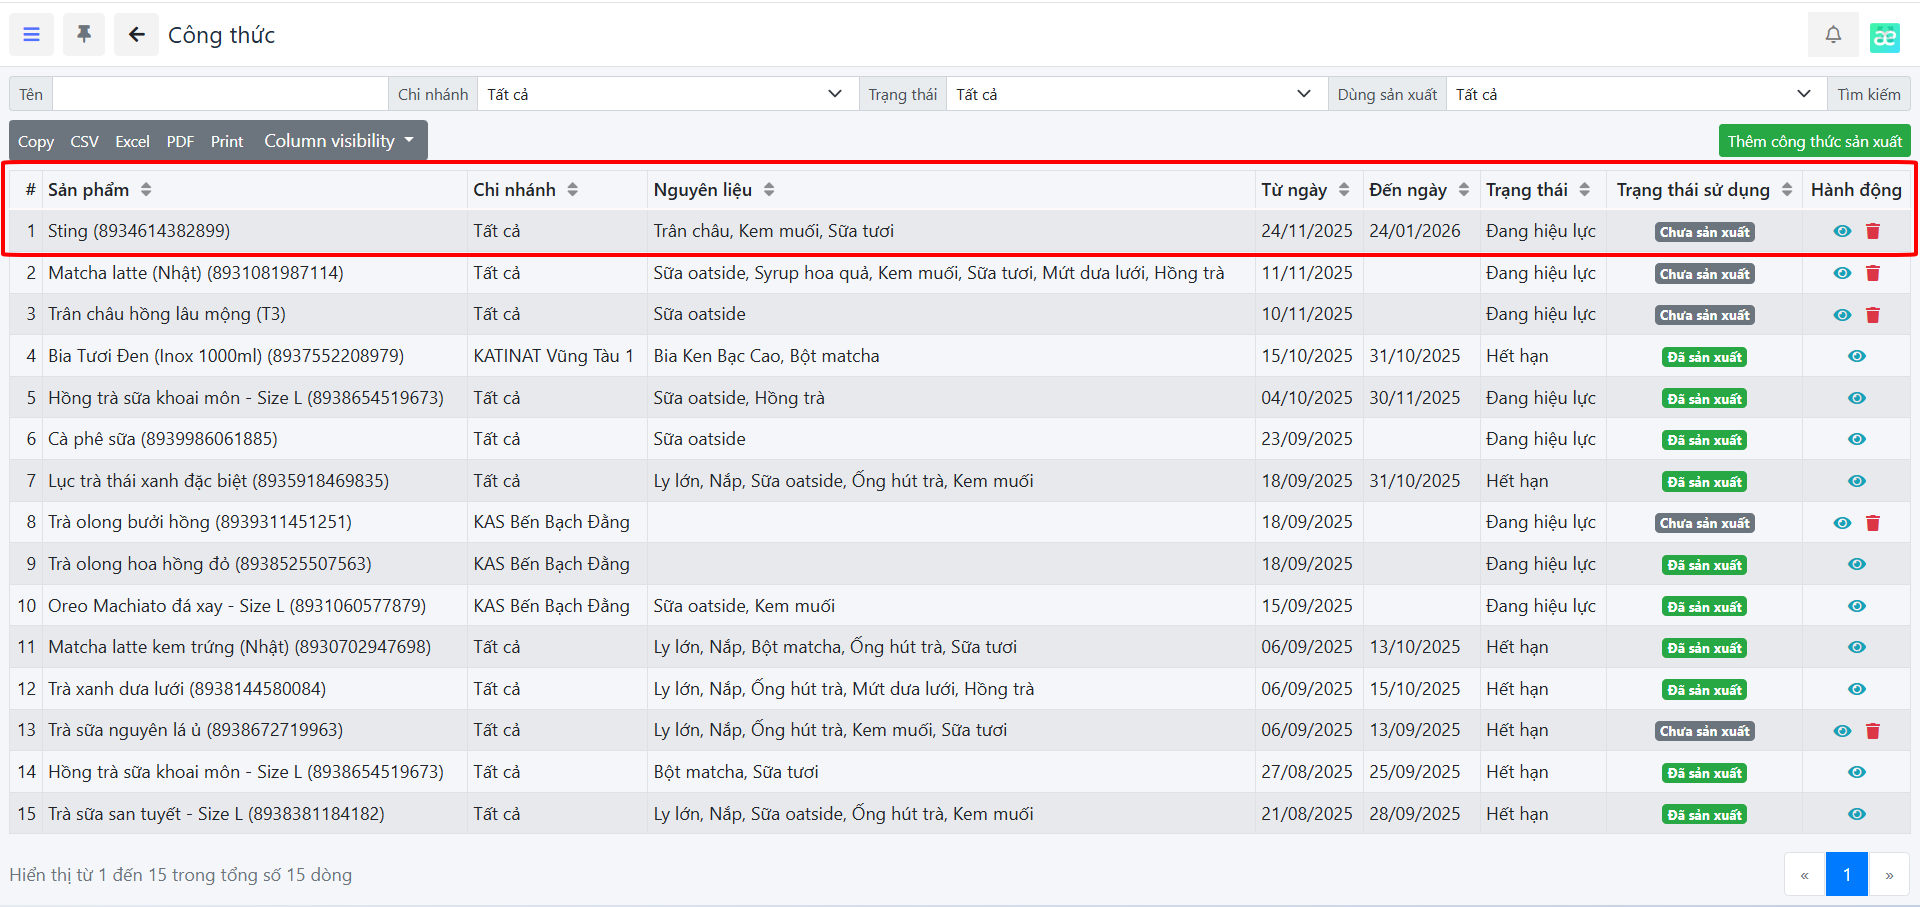Click the back arrow beside Công thức

(136, 35)
